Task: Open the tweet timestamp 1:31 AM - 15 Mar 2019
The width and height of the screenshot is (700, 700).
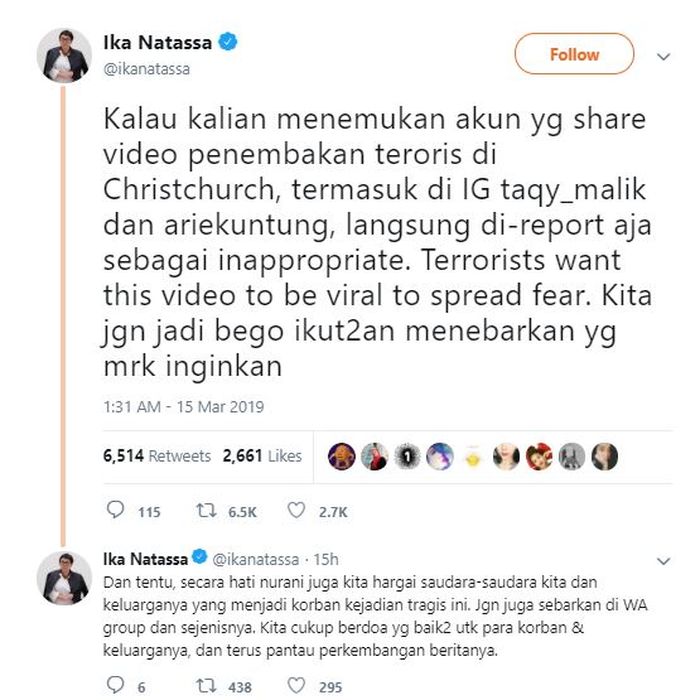Action: [183, 407]
